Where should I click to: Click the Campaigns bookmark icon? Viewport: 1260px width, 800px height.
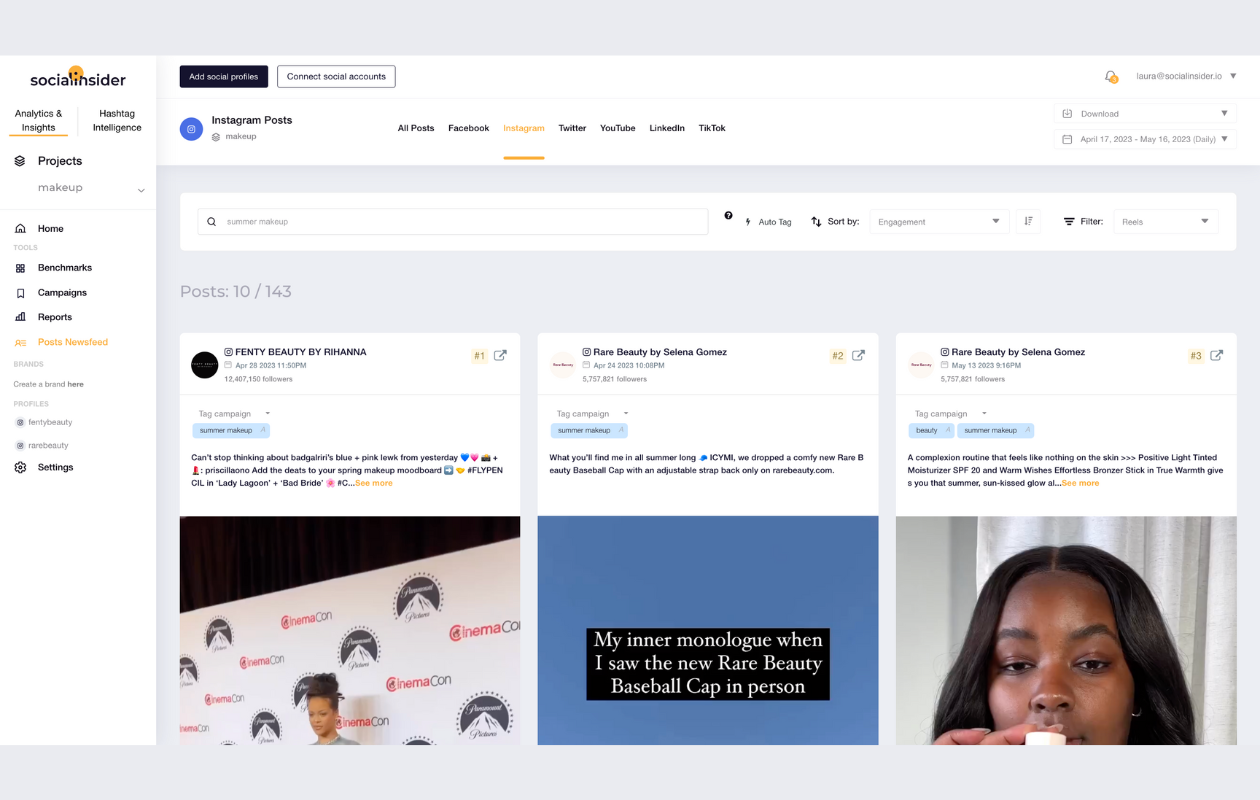coord(20,293)
